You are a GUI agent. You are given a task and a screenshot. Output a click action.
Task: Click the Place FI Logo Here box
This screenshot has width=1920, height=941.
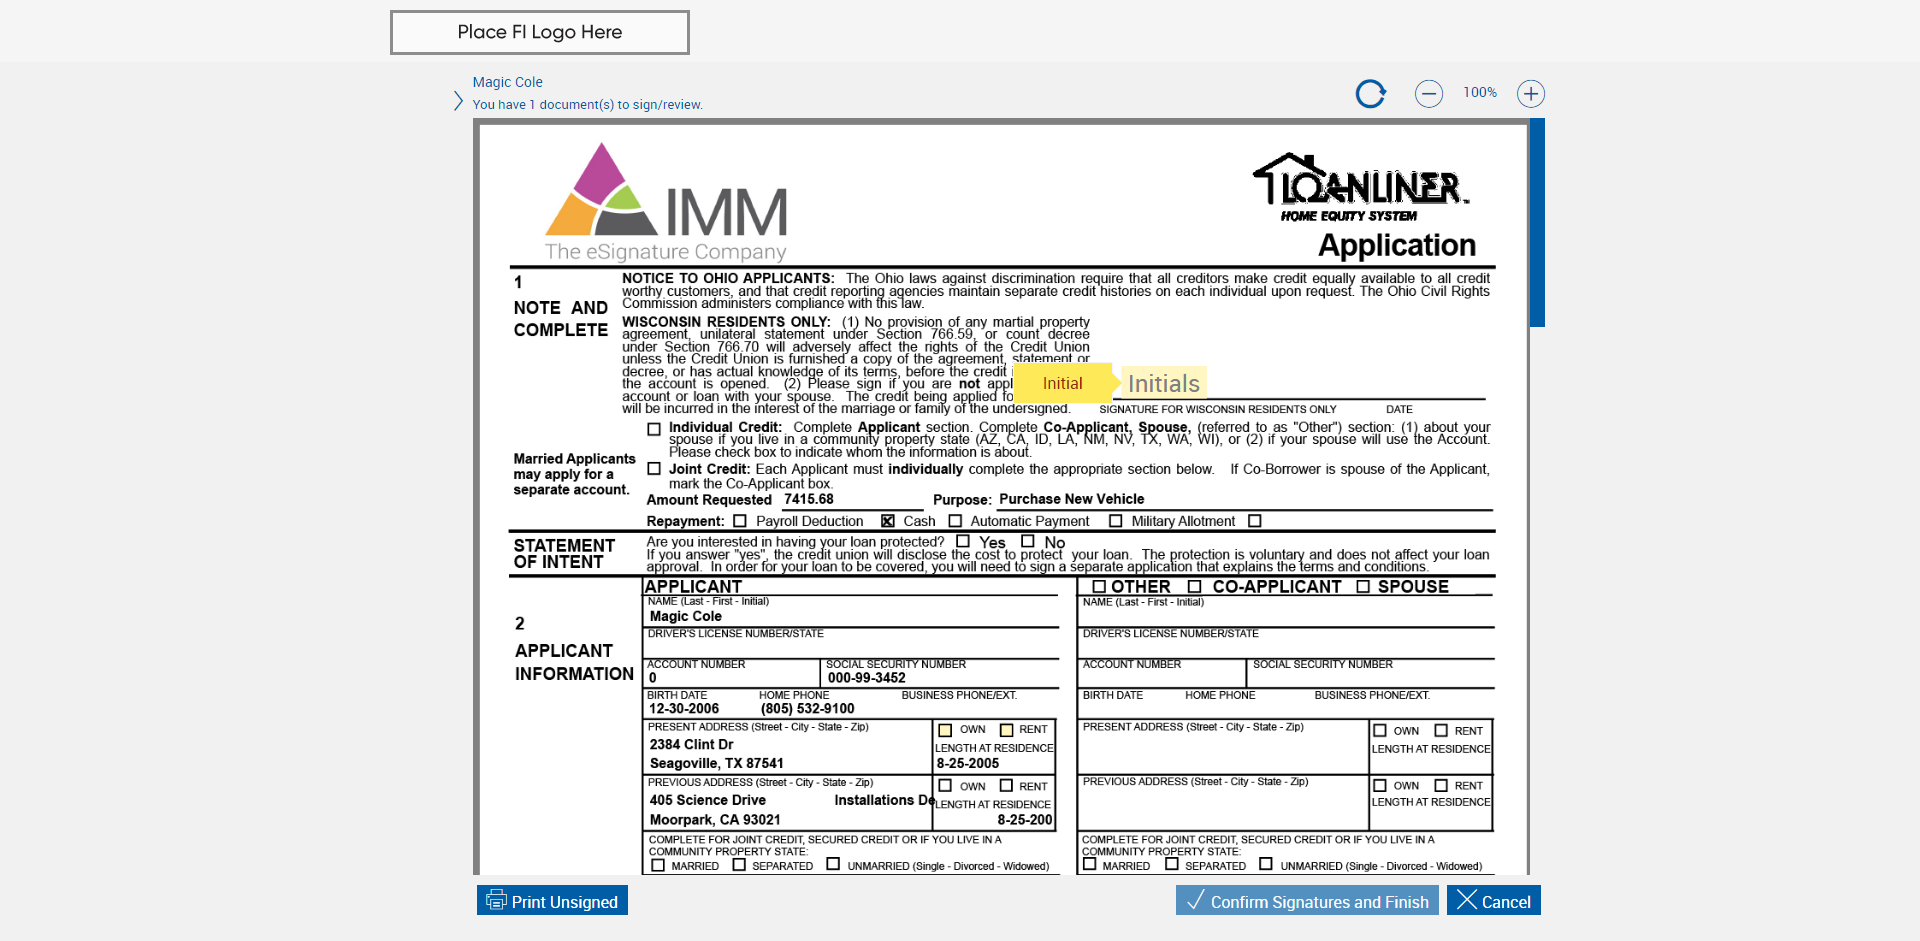pyautogui.click(x=540, y=32)
